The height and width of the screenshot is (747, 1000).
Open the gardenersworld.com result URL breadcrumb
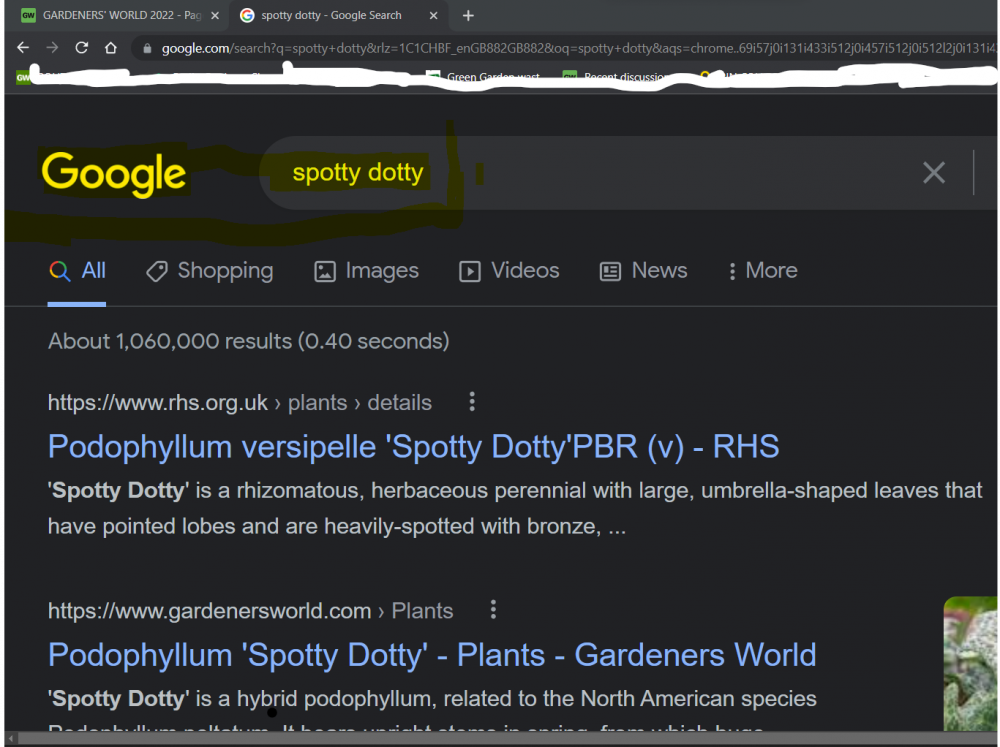pos(250,610)
